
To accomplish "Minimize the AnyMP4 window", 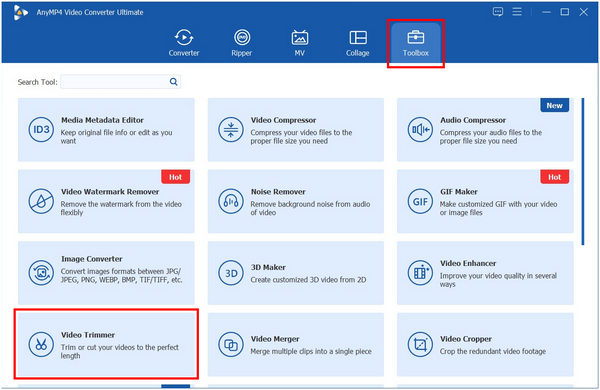I will (546, 12).
